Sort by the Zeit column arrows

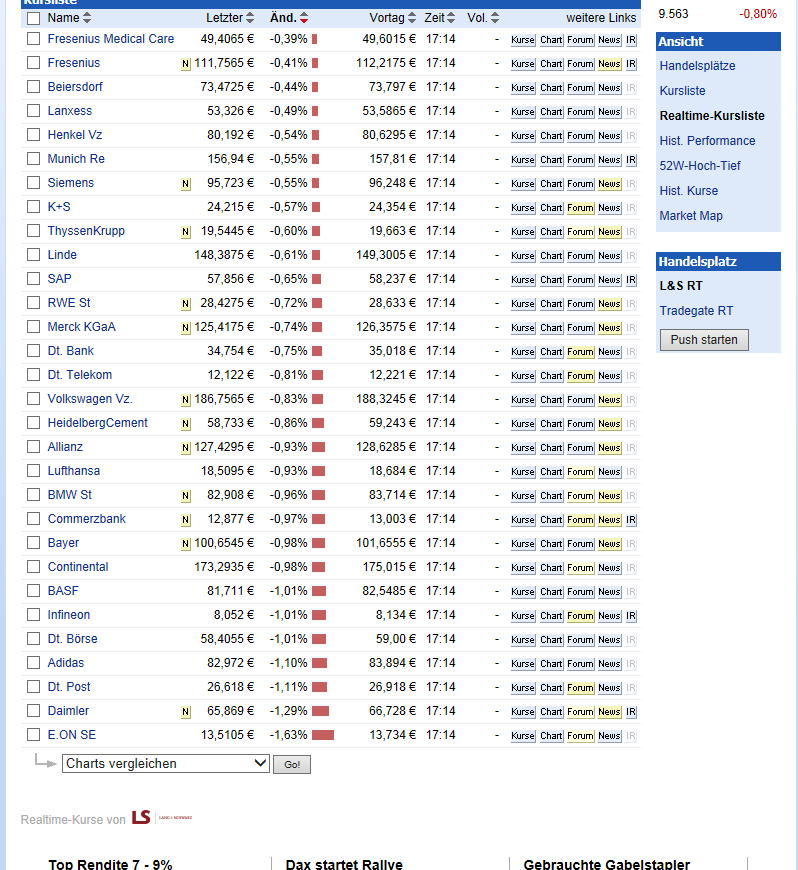pyautogui.click(x=451, y=18)
